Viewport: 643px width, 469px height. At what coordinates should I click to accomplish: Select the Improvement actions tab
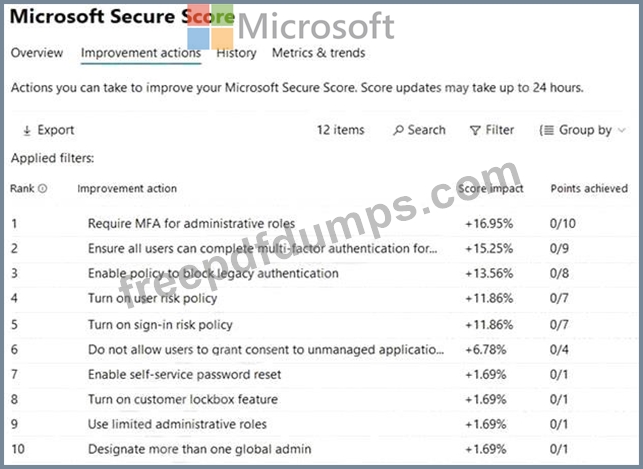click(140, 53)
